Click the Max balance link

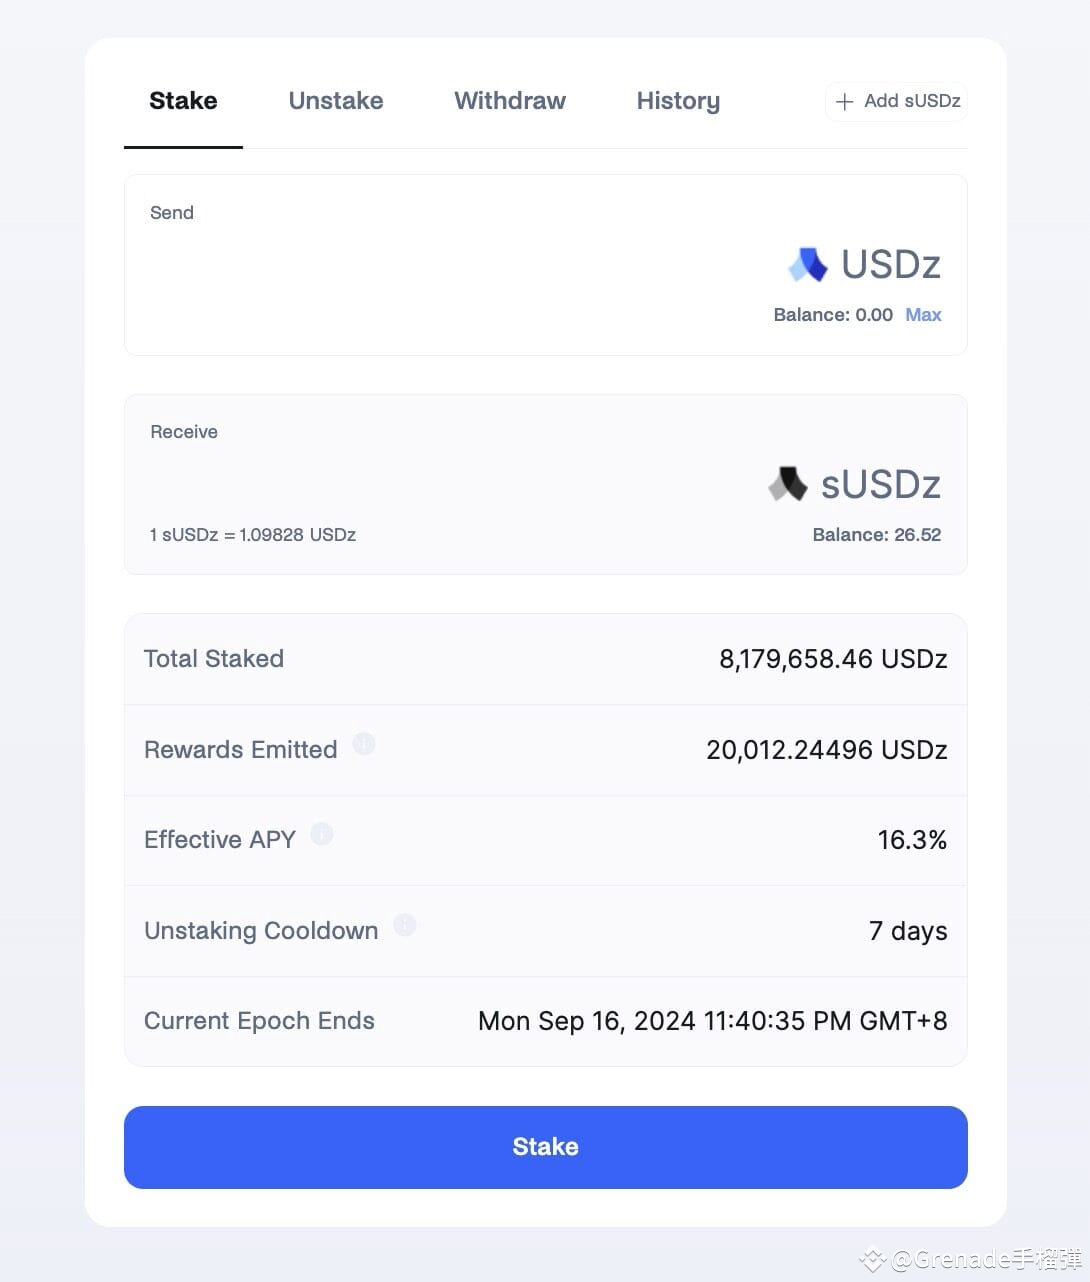(923, 315)
